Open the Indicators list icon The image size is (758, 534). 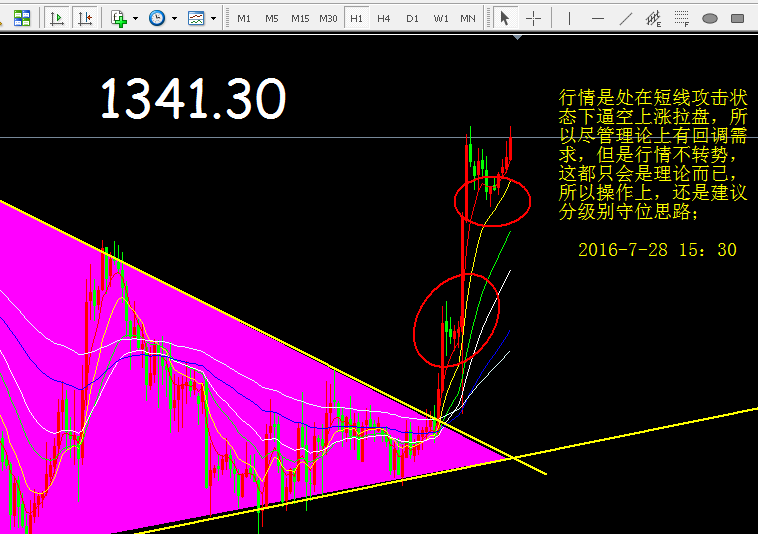119,18
